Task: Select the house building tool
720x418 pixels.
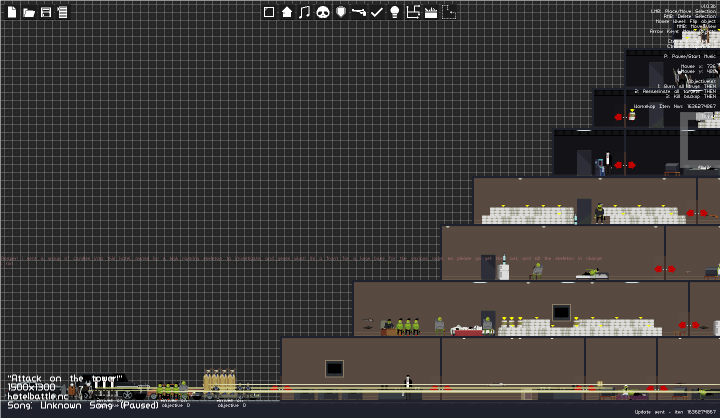Action: [x=287, y=12]
